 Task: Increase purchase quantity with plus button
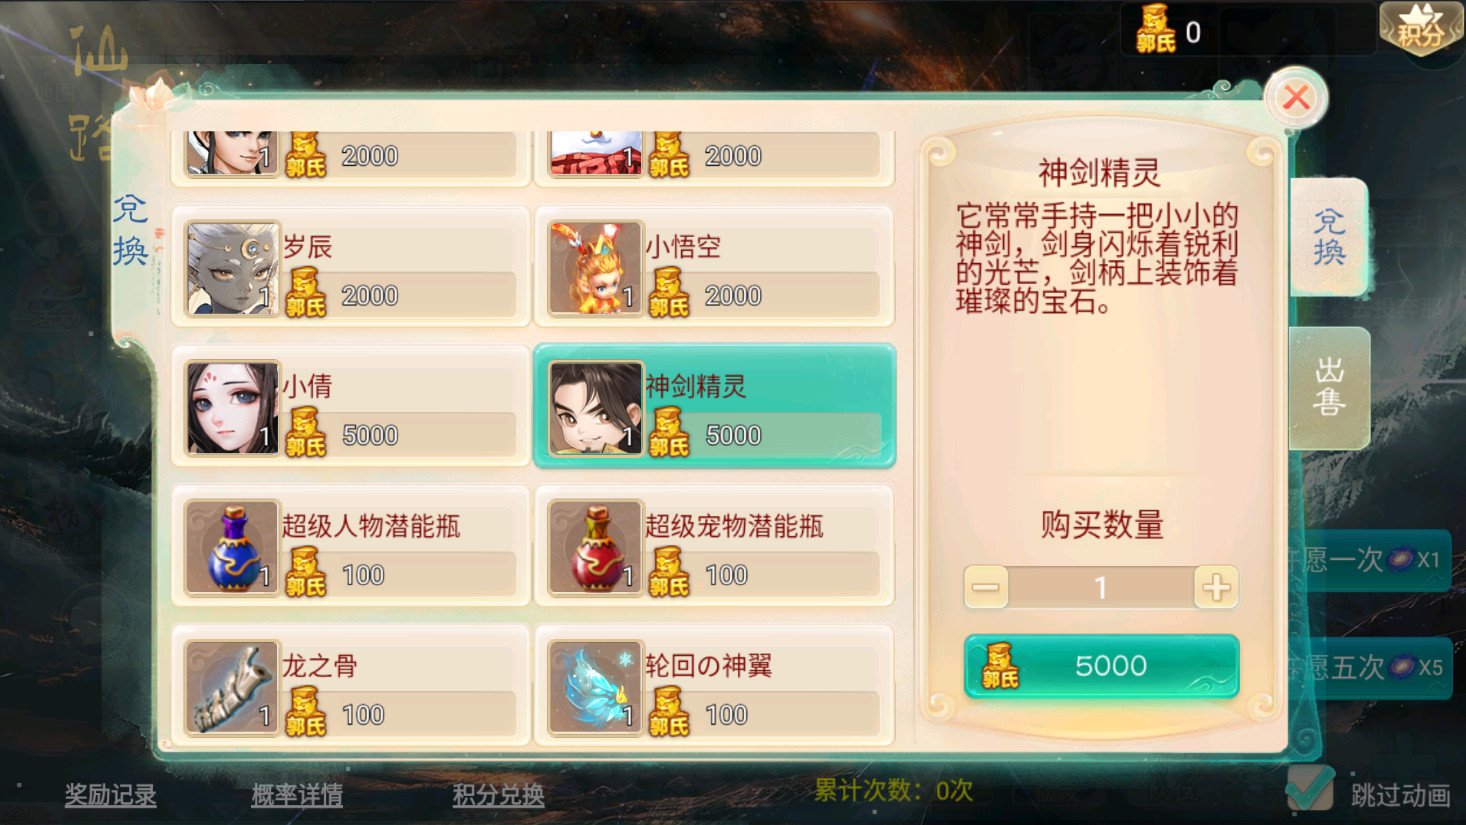click(x=1216, y=587)
